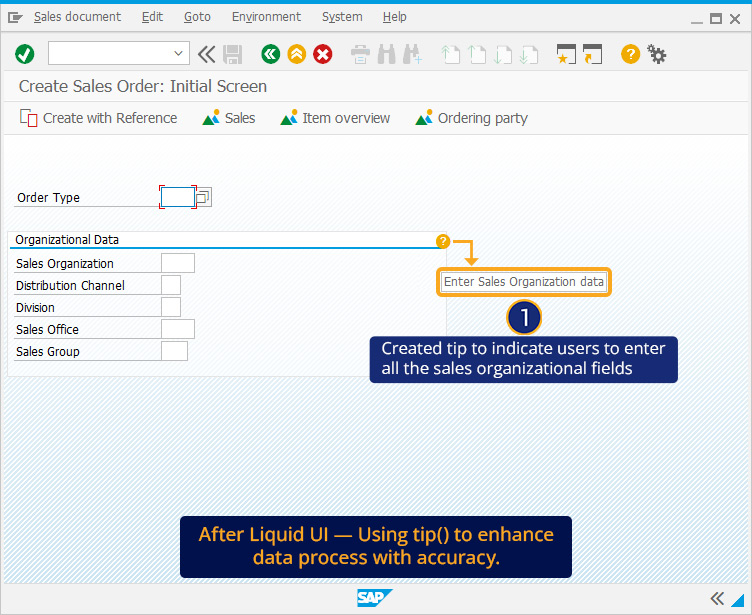Click the Save floppy disk icon

(233, 55)
